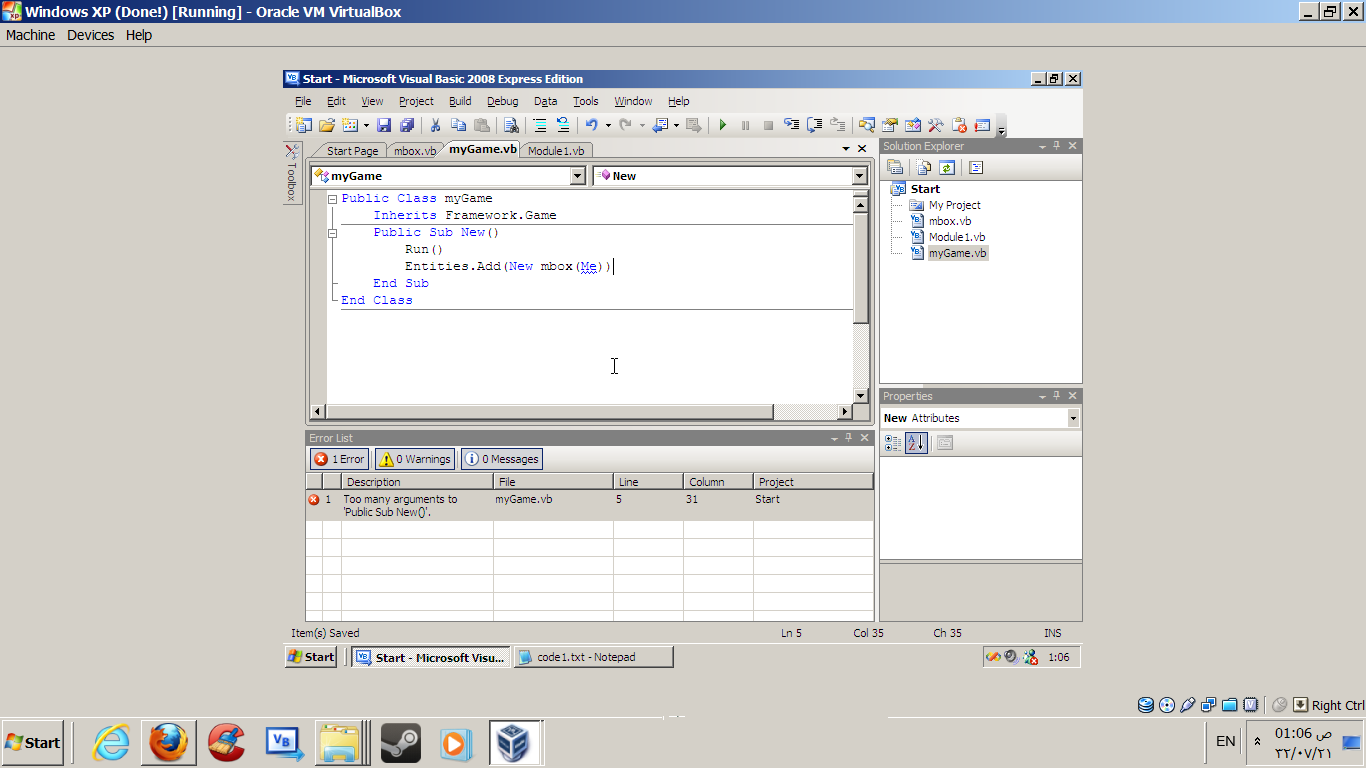The image size is (1366, 768).
Task: Auto-hide pin for Error List panel
Action: [x=849, y=438]
